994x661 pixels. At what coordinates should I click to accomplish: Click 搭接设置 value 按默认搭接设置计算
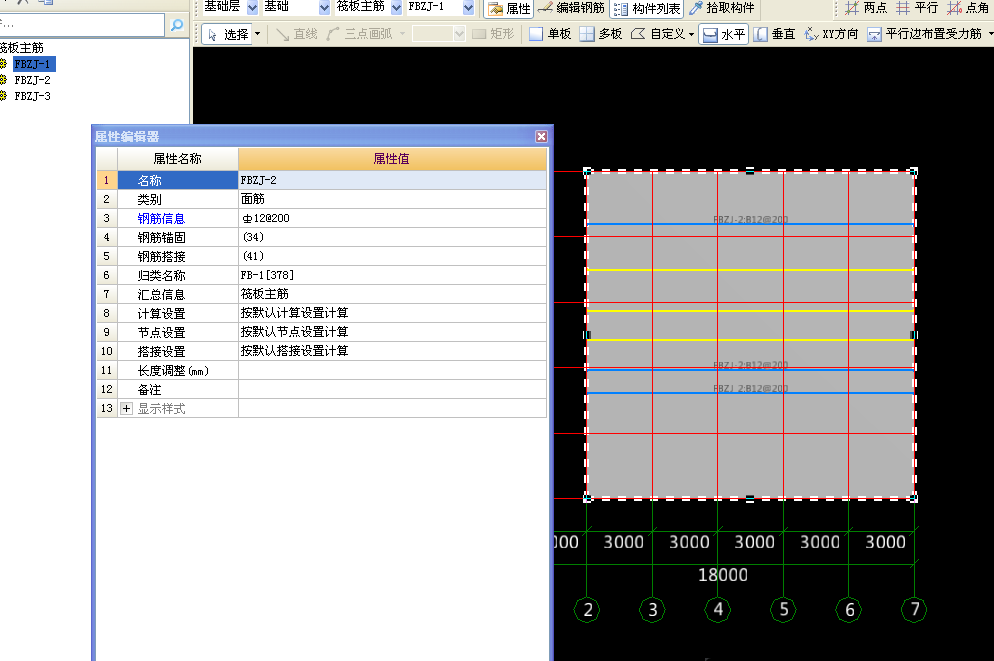tap(392, 352)
